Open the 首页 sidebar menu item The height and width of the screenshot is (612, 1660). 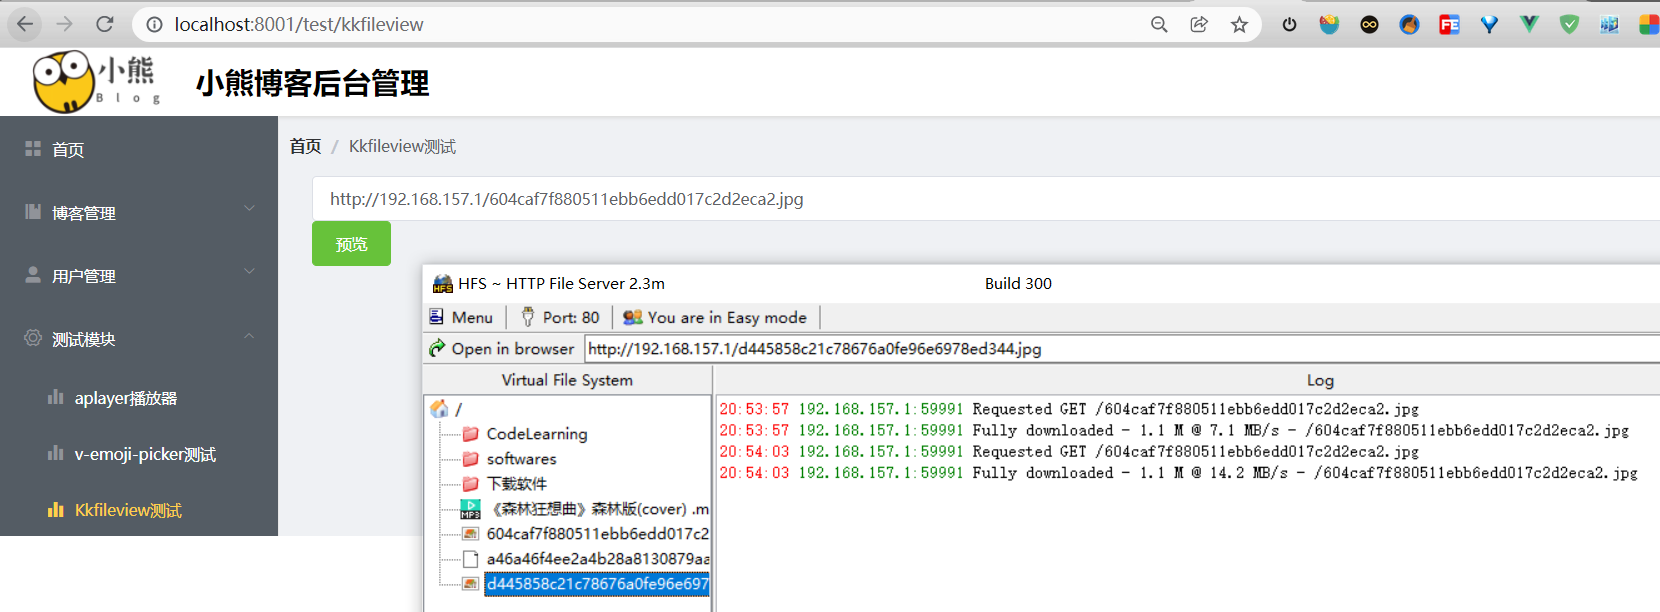139,149
